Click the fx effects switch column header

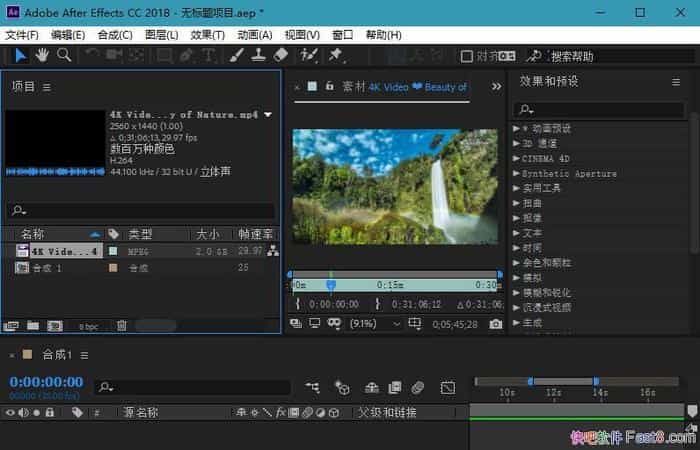[280, 412]
